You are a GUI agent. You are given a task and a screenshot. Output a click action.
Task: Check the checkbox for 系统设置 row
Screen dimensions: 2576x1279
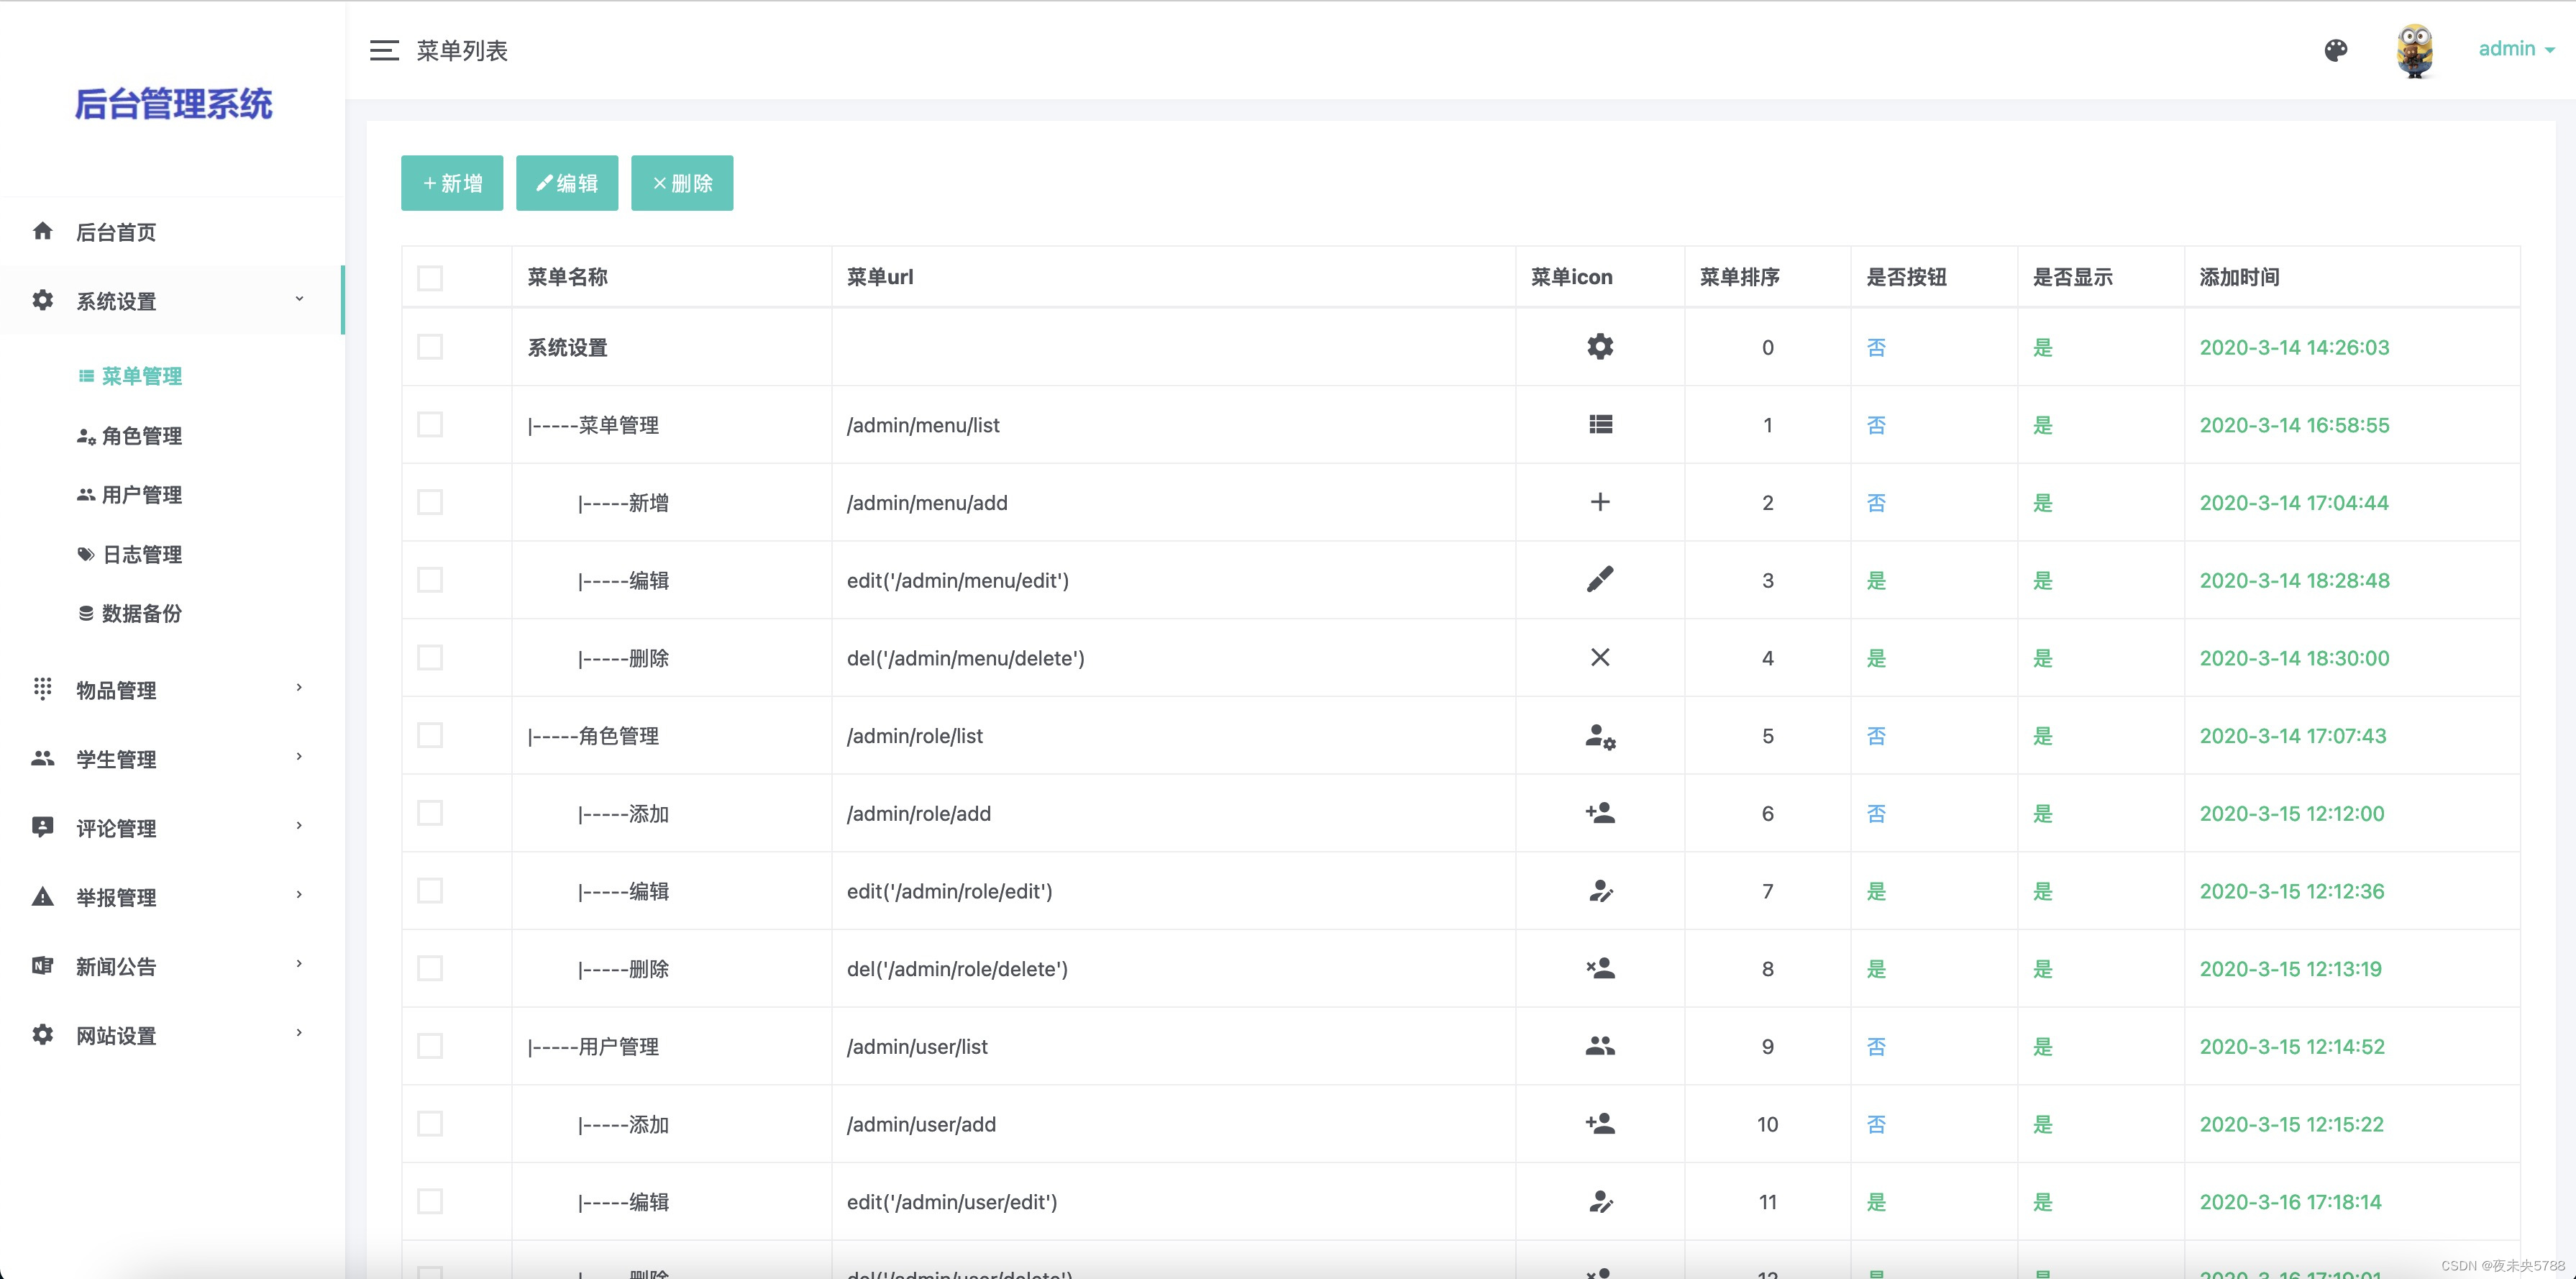pos(430,347)
